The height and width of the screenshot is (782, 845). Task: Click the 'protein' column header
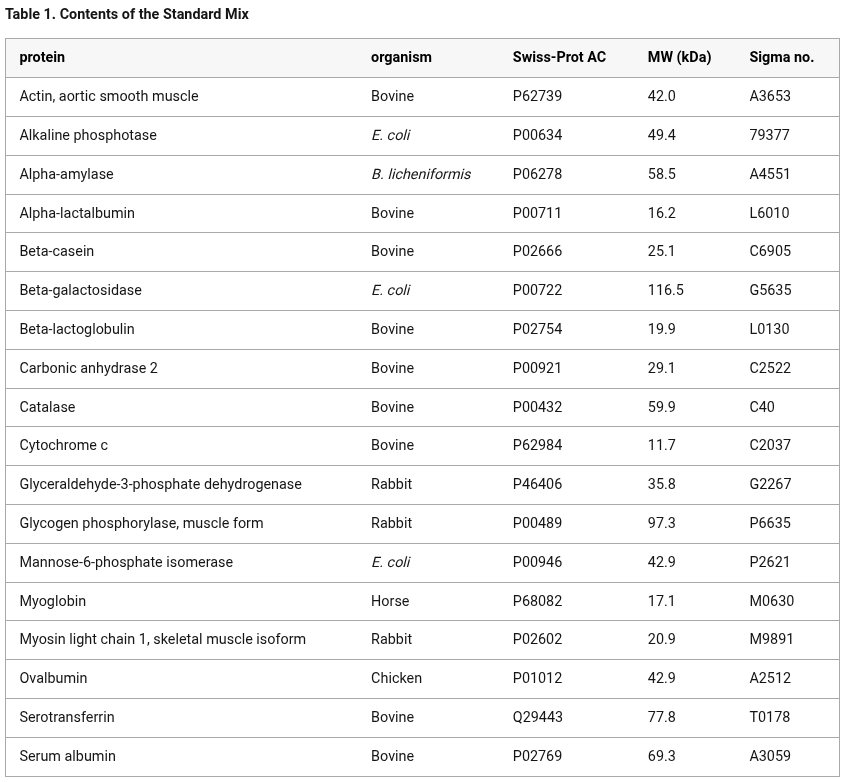[x=42, y=57]
